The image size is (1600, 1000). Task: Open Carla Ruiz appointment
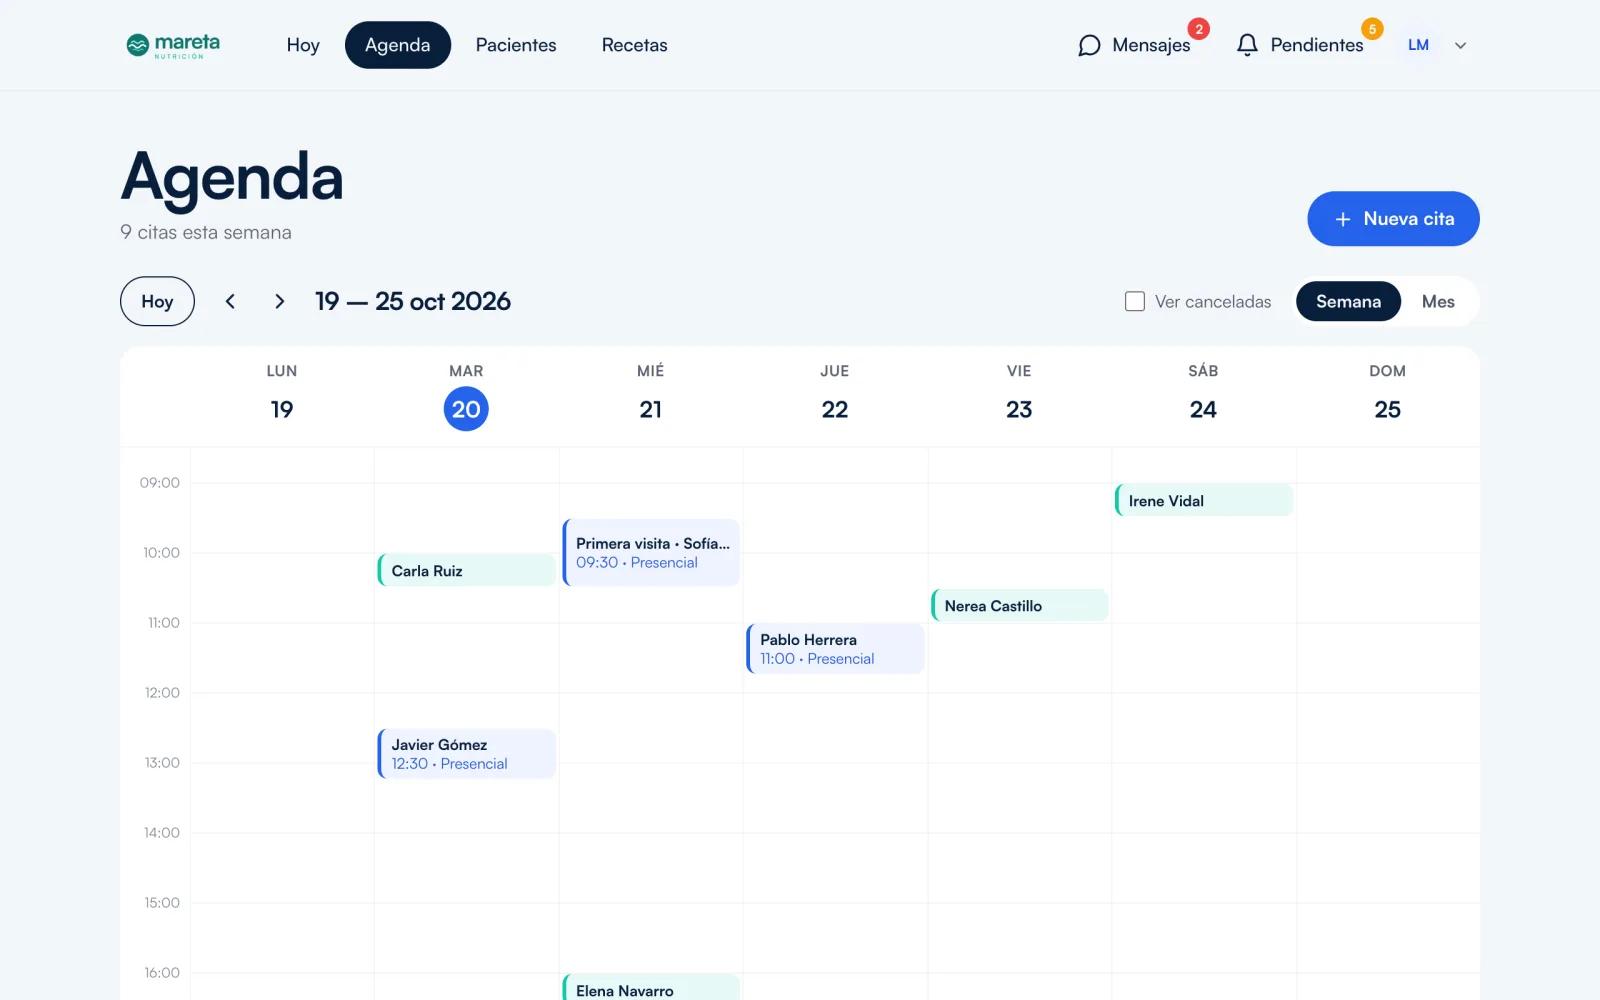[x=466, y=570]
